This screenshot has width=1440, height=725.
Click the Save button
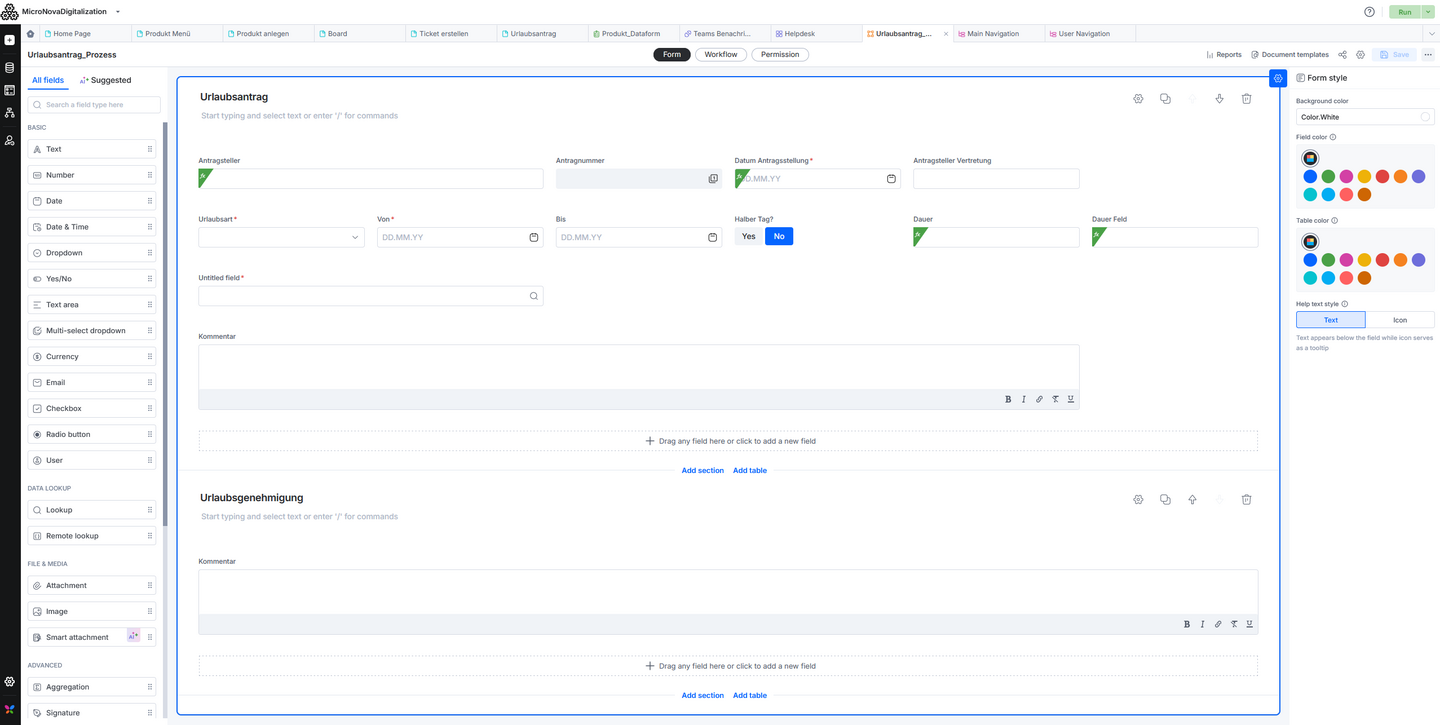click(1394, 55)
